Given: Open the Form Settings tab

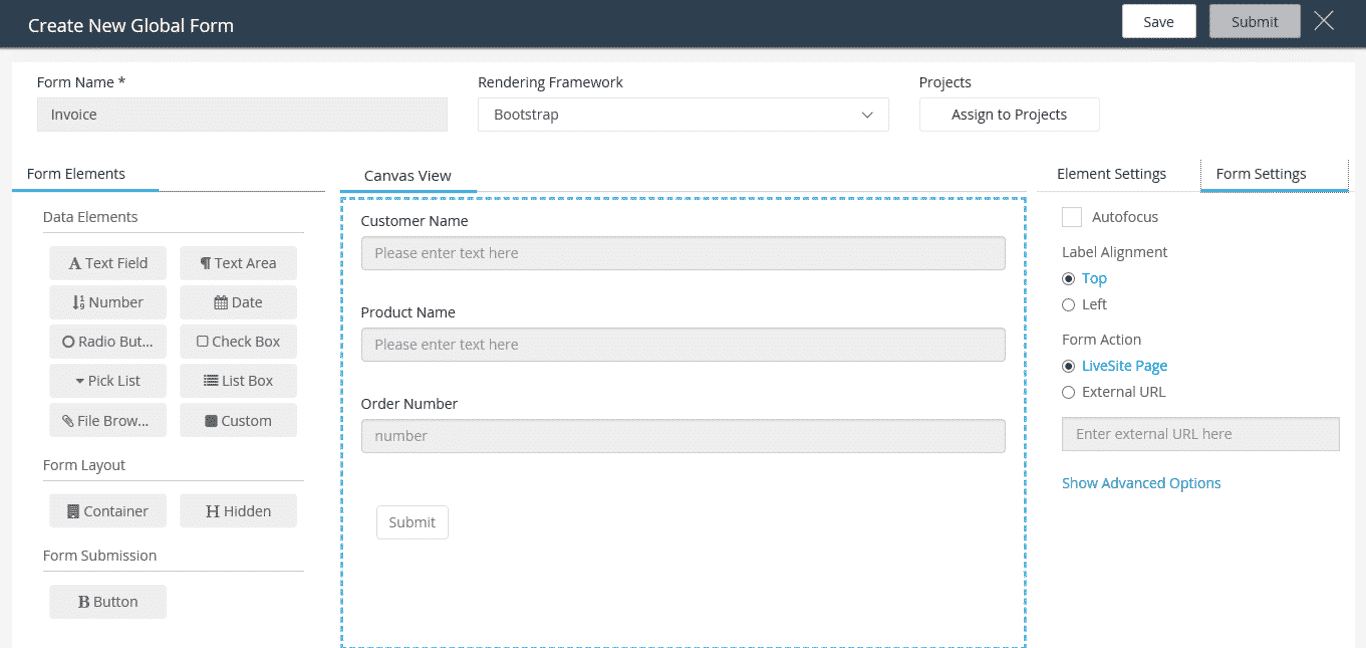Looking at the screenshot, I should [x=1260, y=173].
